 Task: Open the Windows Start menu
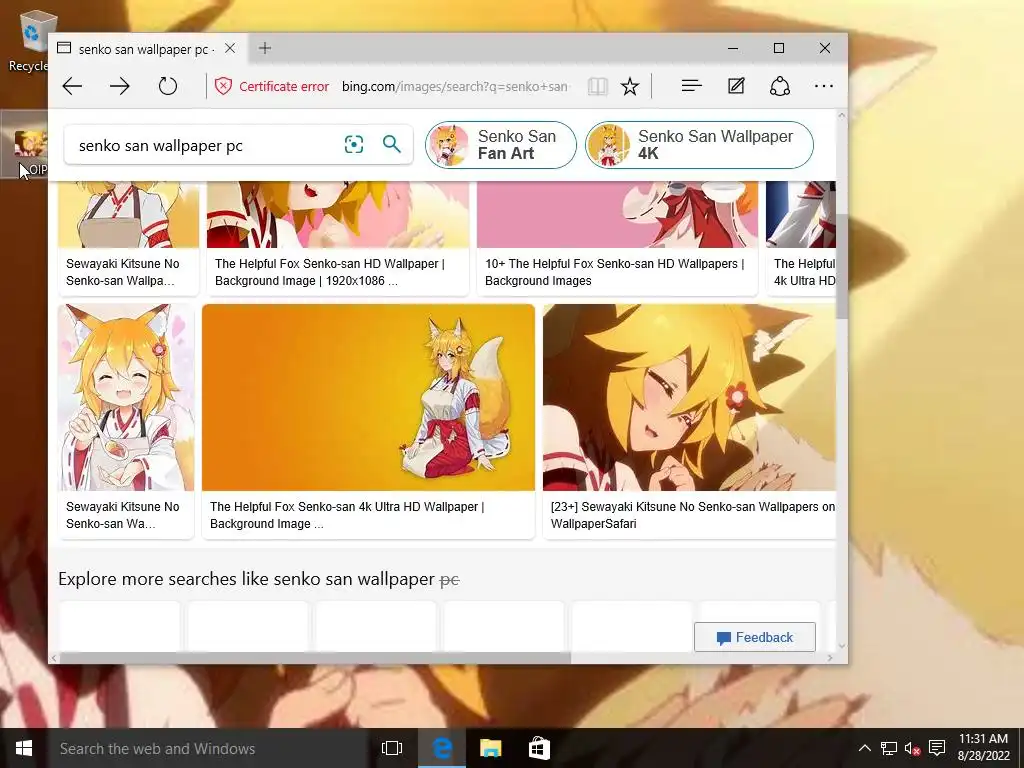click(x=24, y=748)
